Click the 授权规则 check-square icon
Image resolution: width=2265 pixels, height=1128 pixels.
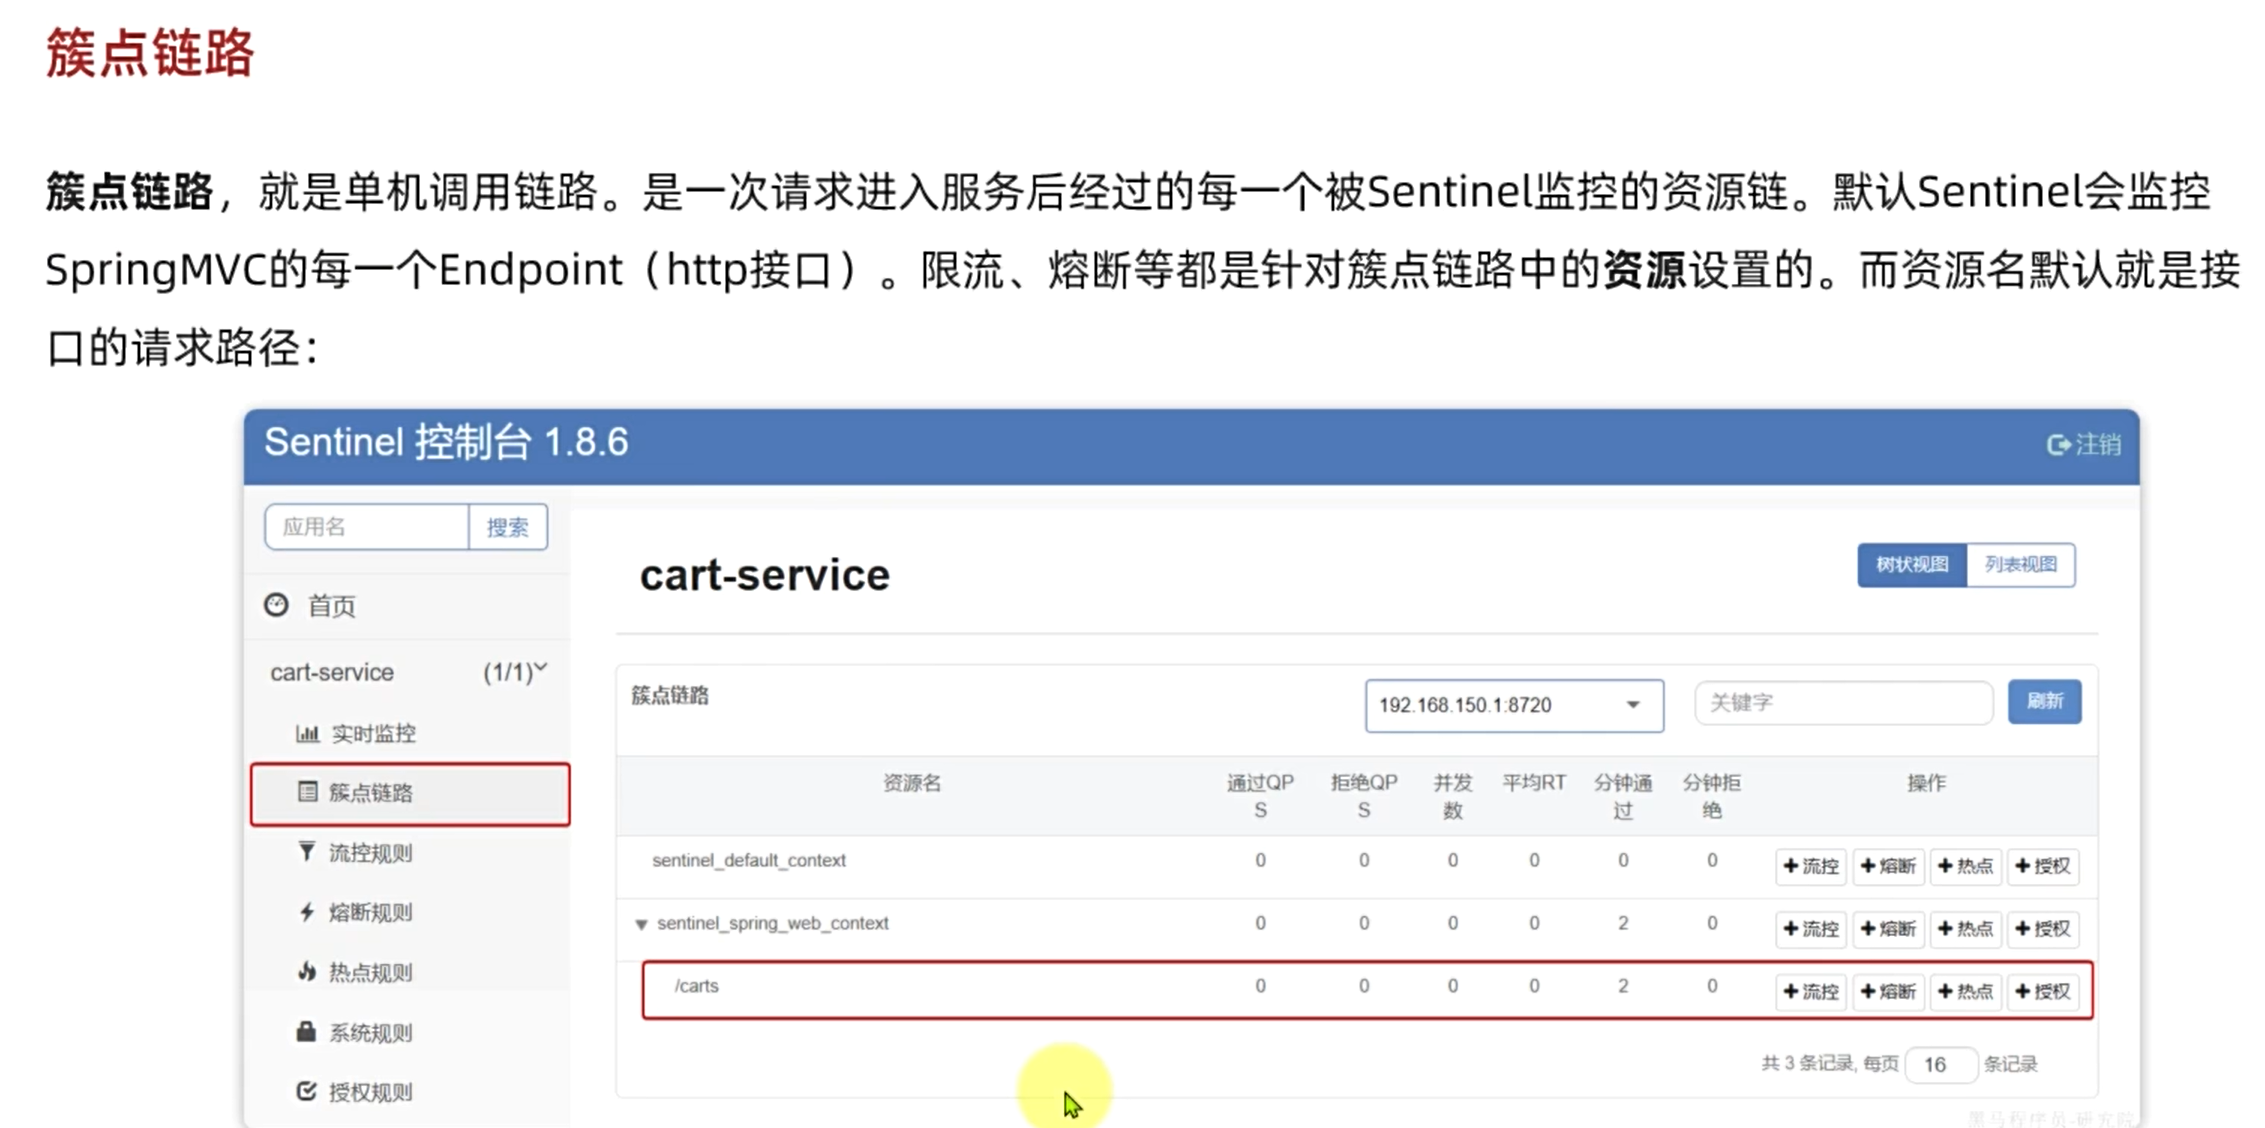point(306,1091)
